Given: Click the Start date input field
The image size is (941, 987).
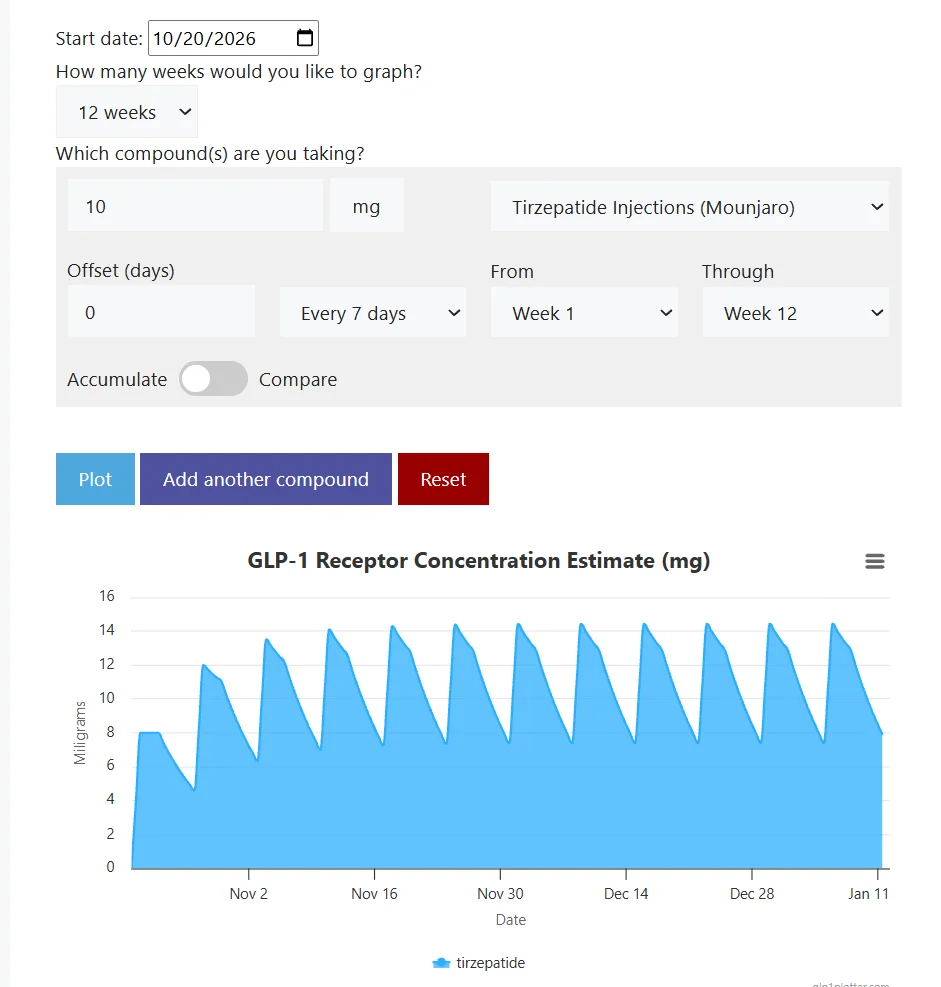Looking at the screenshot, I should [233, 38].
